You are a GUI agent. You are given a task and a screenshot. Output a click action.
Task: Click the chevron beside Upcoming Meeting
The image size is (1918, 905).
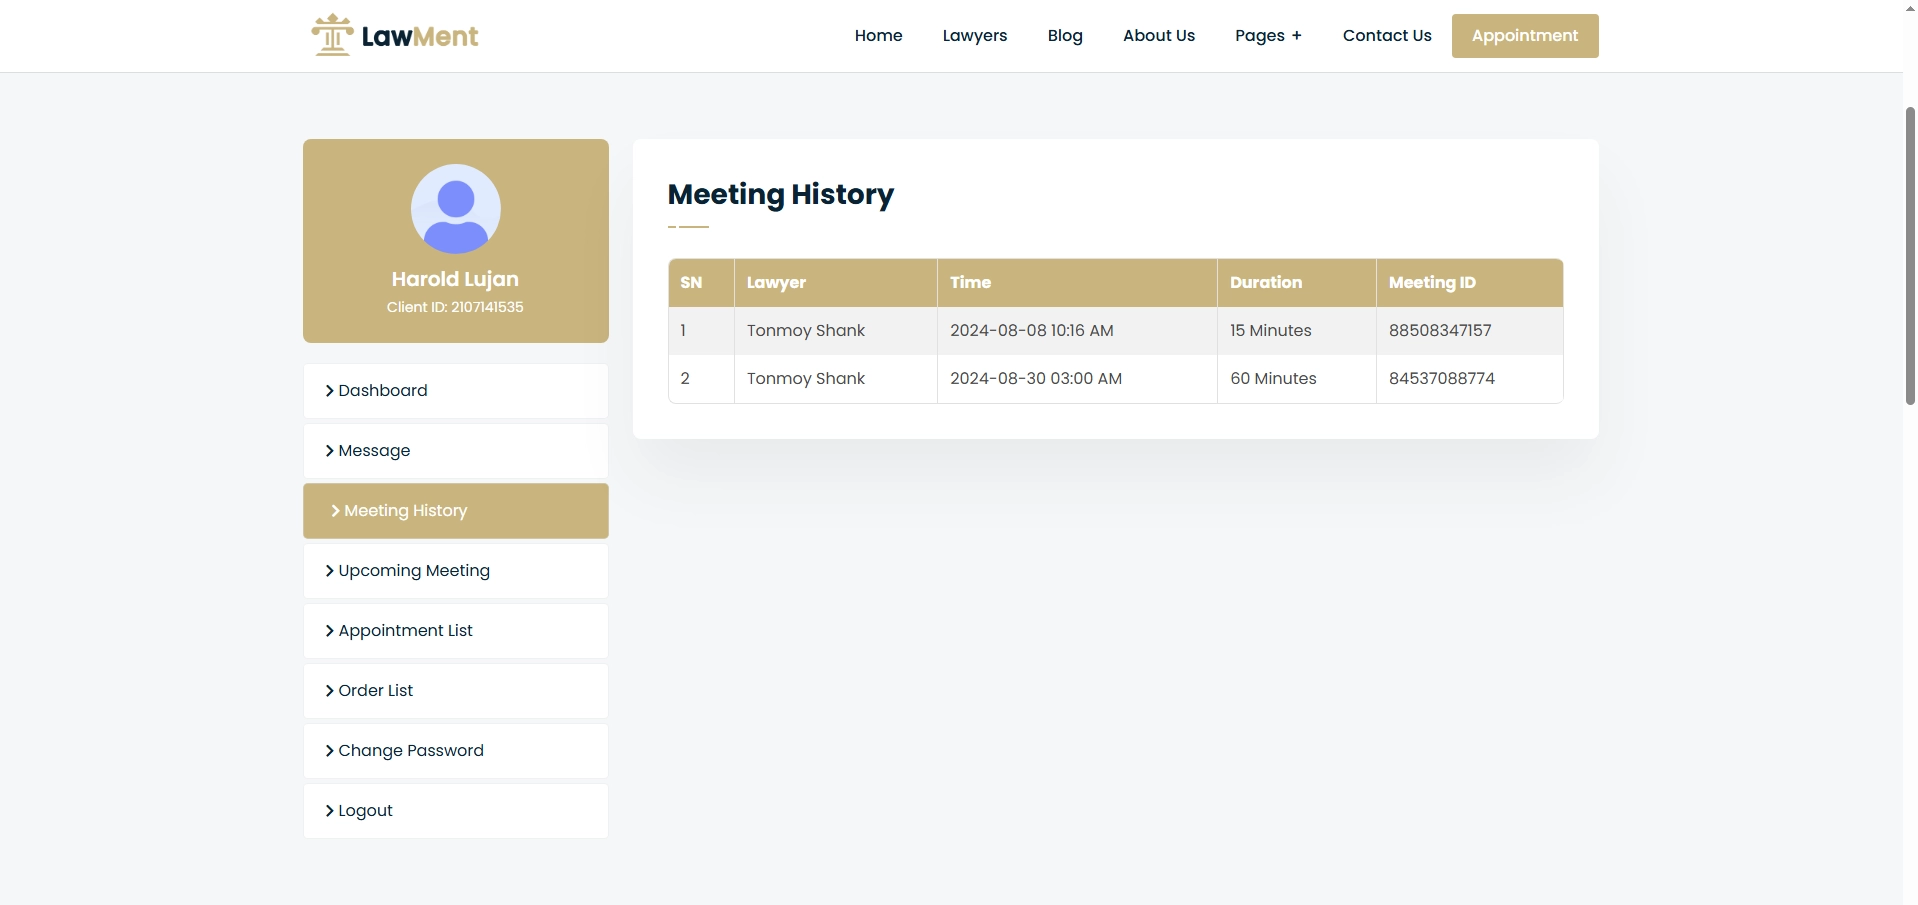tap(329, 571)
